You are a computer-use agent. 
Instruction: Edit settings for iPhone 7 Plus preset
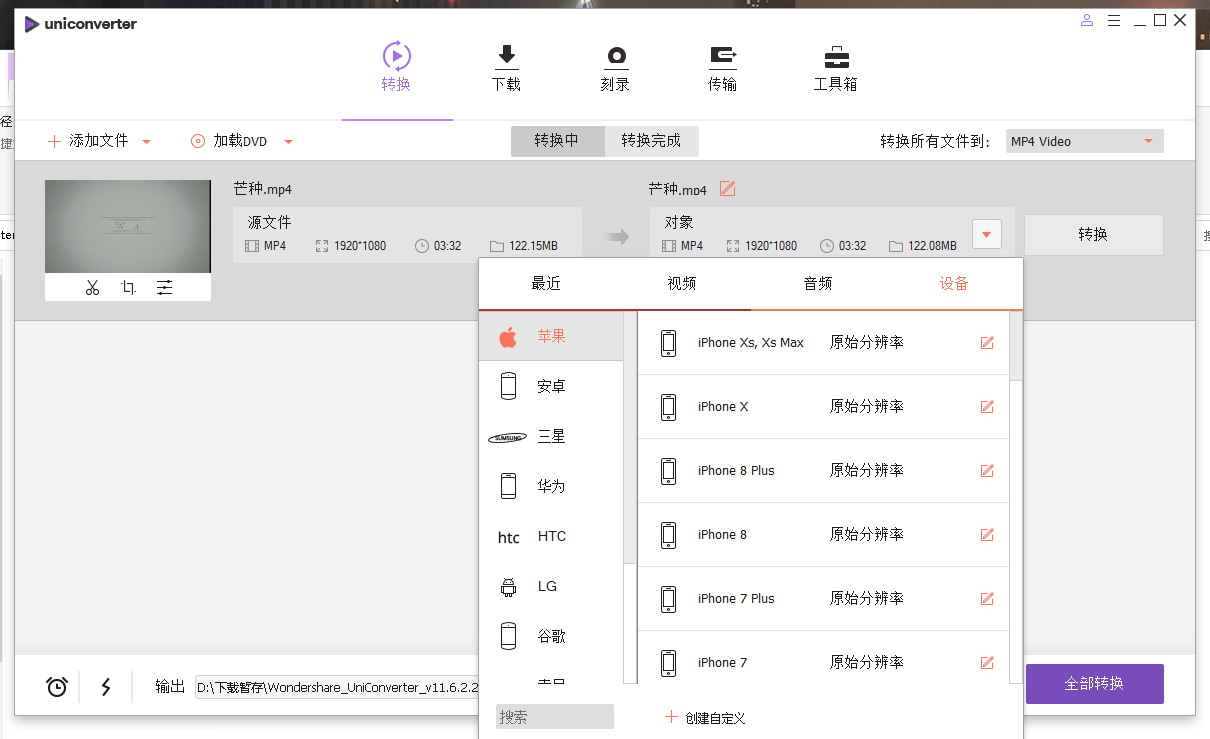987,599
